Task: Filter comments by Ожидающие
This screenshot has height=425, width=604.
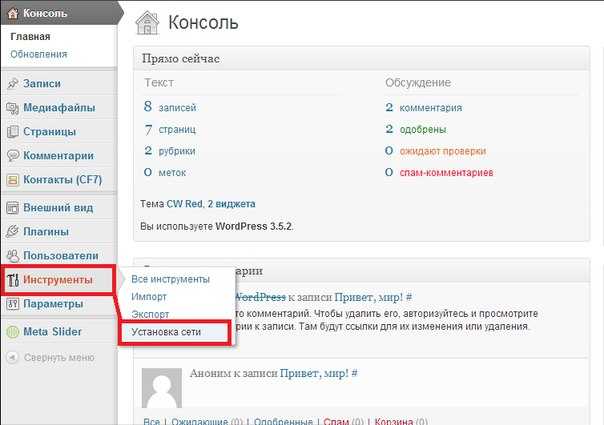Action: tap(199, 421)
